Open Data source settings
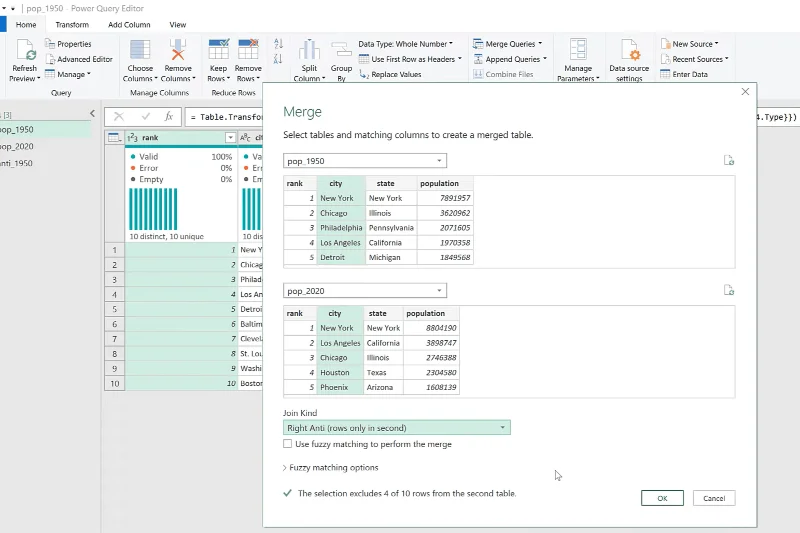Screen dimensions: 800x533 pos(629,61)
